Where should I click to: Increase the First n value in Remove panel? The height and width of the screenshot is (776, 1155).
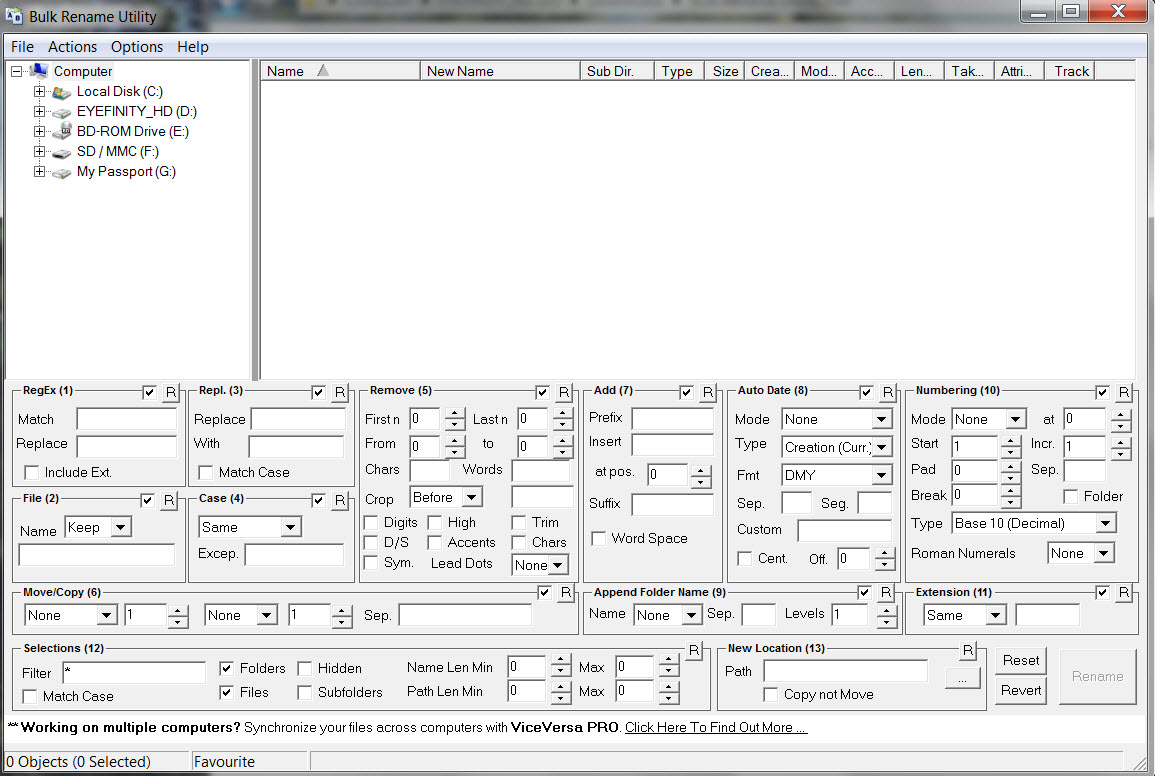pos(455,414)
